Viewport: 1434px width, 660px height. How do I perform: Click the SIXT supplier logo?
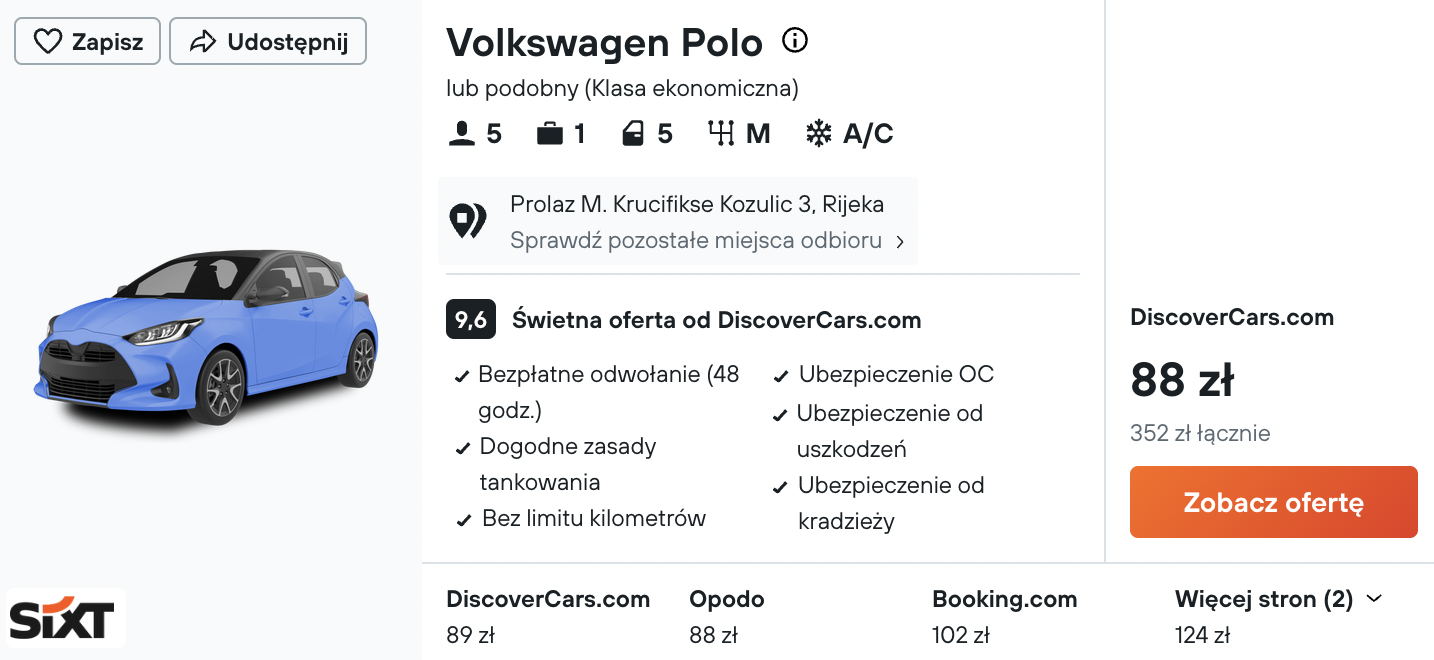pos(62,619)
